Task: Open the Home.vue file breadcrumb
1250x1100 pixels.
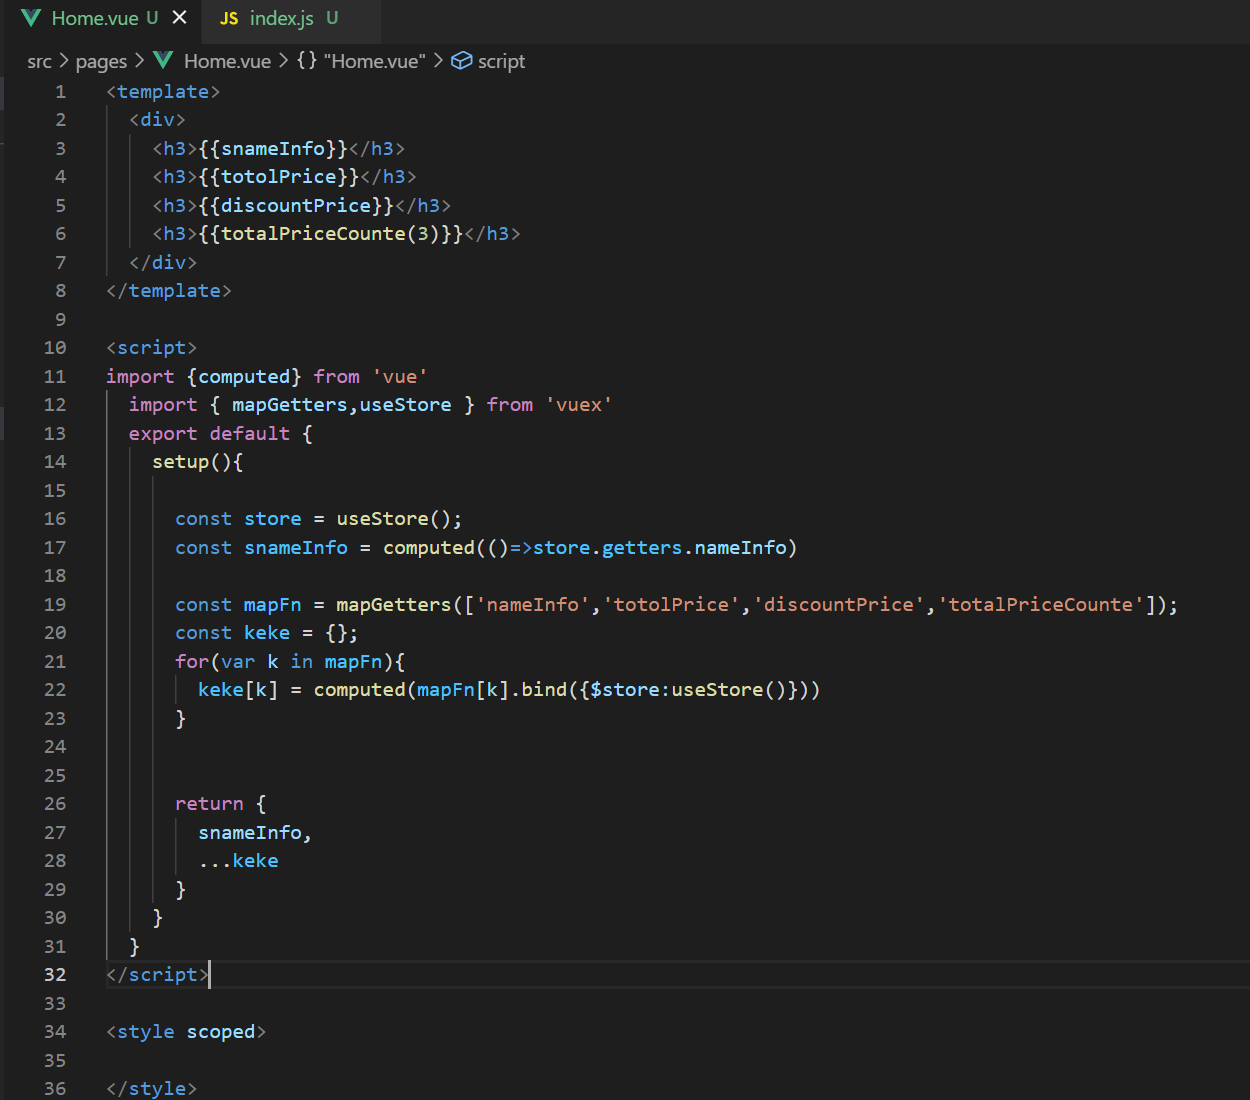Action: point(227,62)
